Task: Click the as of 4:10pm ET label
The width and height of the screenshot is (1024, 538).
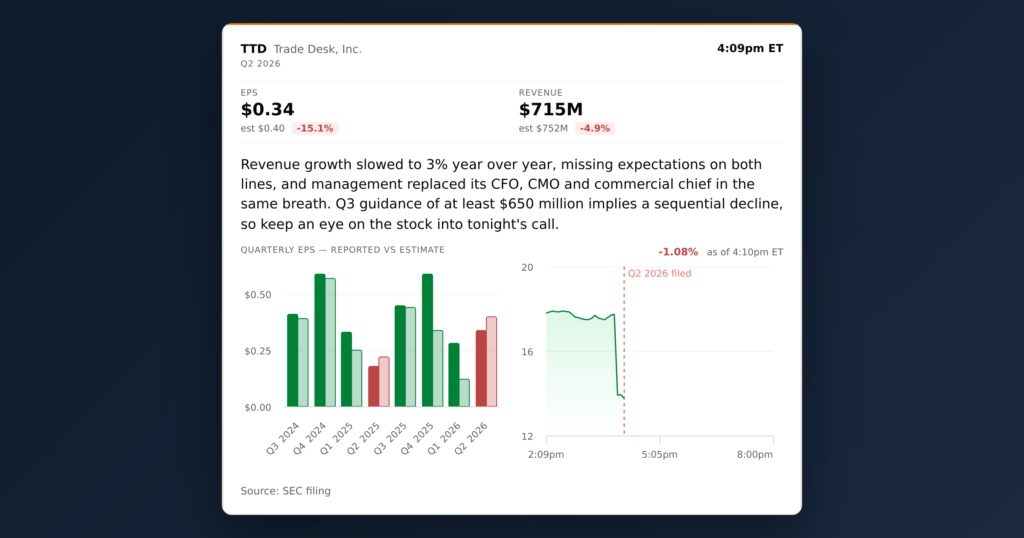Action: pos(744,252)
